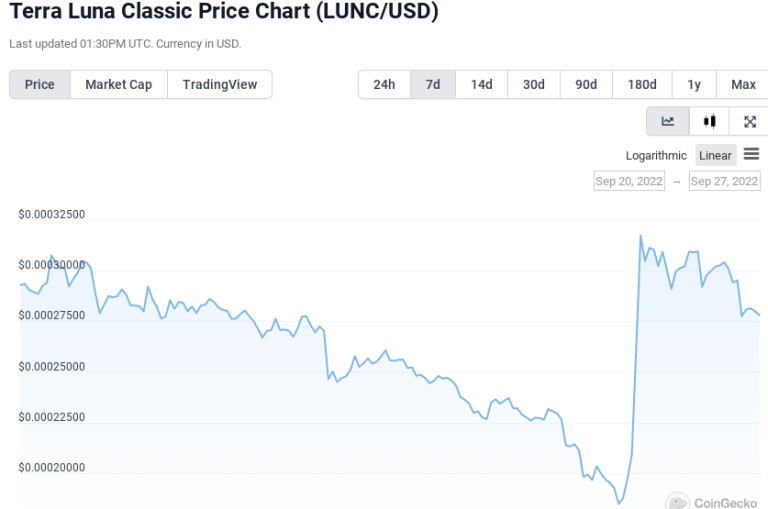Show the Max price history

pyautogui.click(x=743, y=85)
